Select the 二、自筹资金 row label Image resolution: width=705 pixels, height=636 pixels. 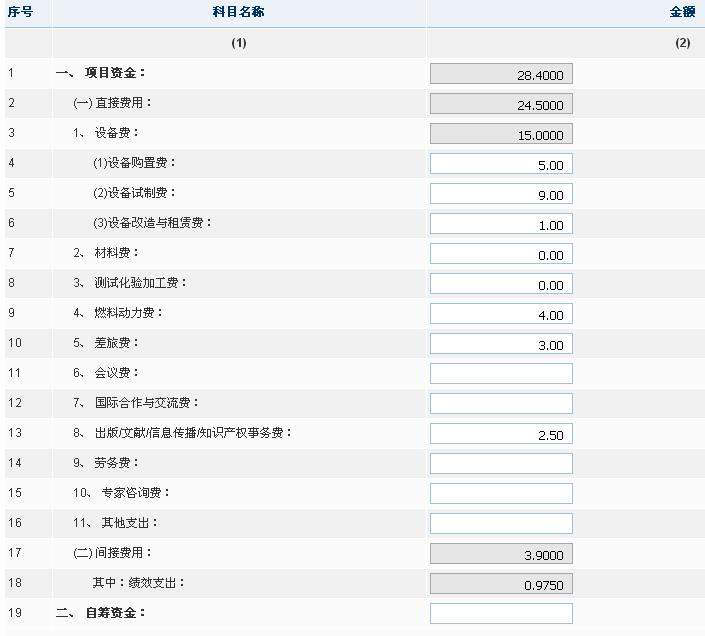tap(101, 613)
